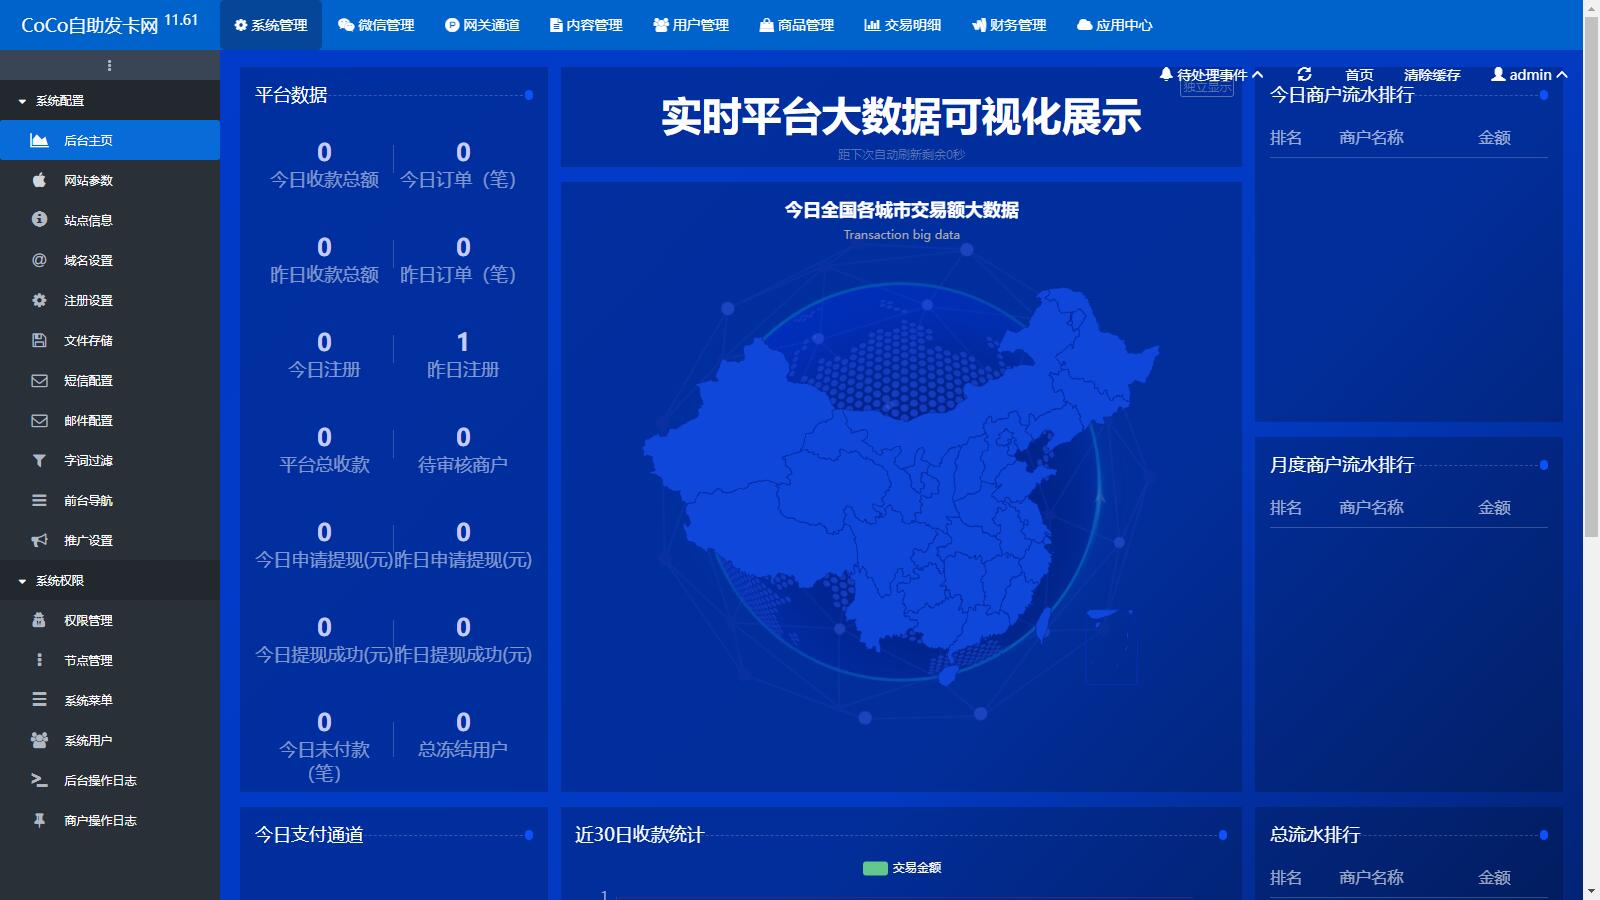
Task: Click the 文件存储 save-disk icon
Action: tap(38, 340)
